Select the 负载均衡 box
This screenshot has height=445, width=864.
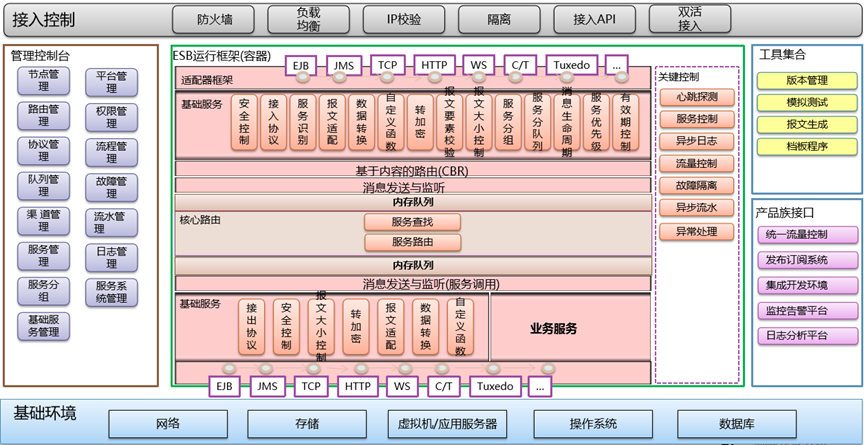pos(309,20)
